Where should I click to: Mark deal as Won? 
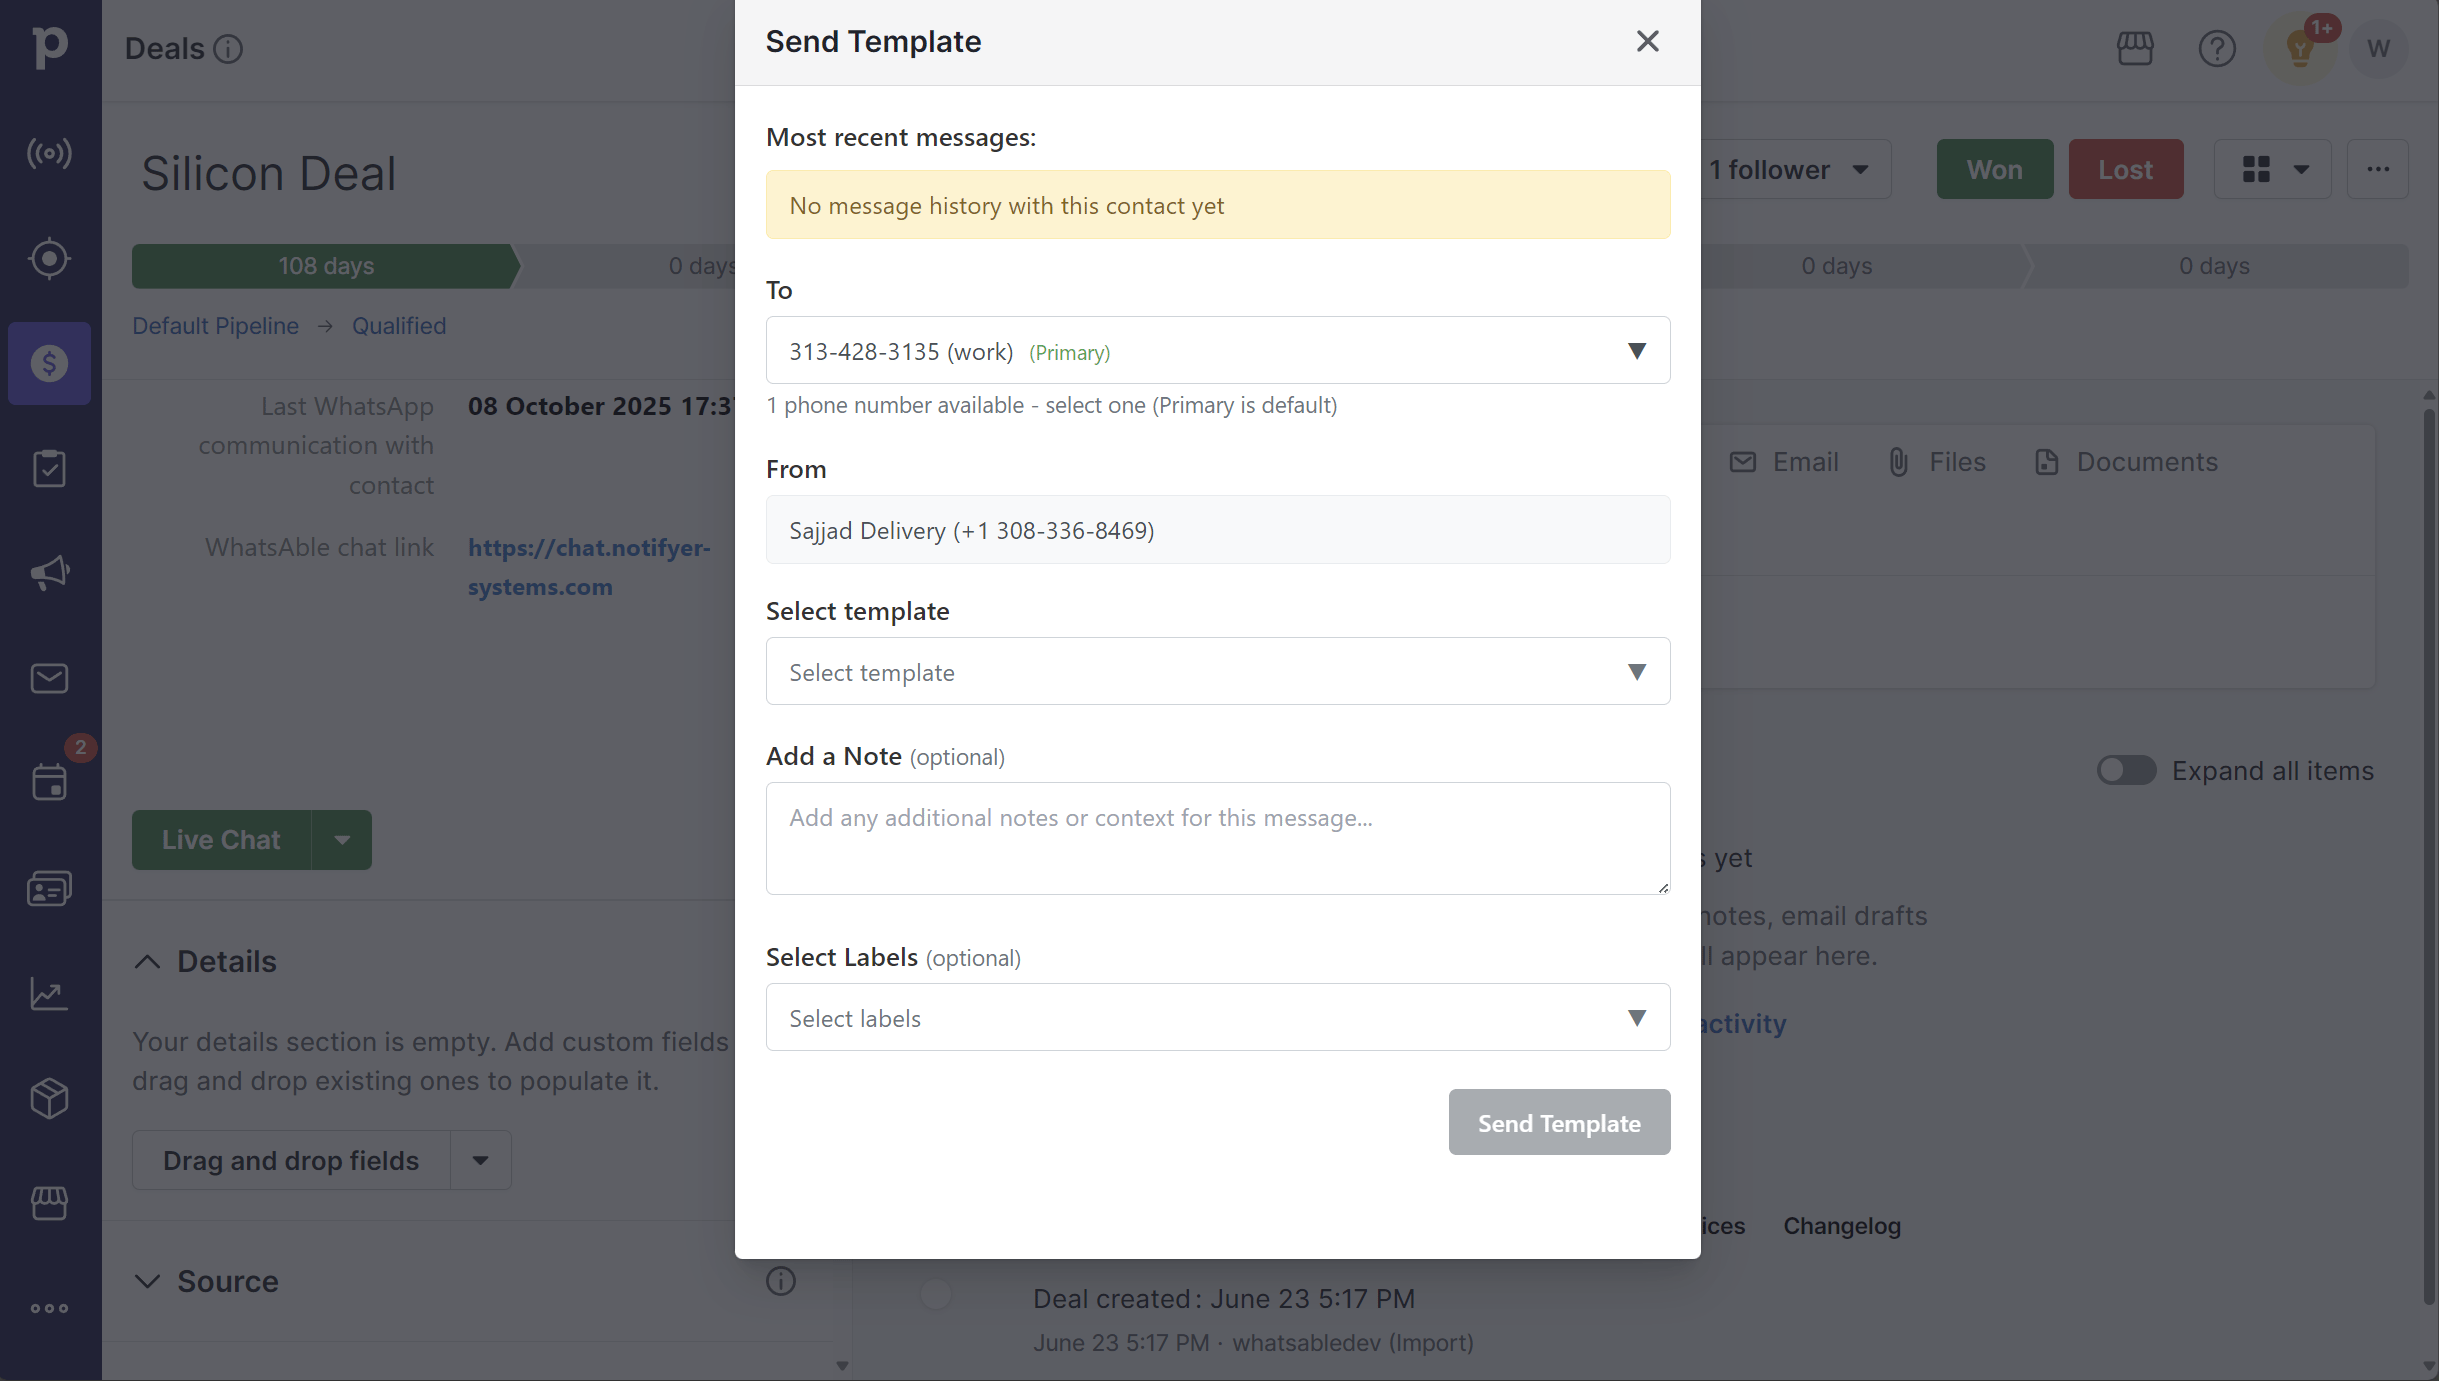click(x=1995, y=169)
